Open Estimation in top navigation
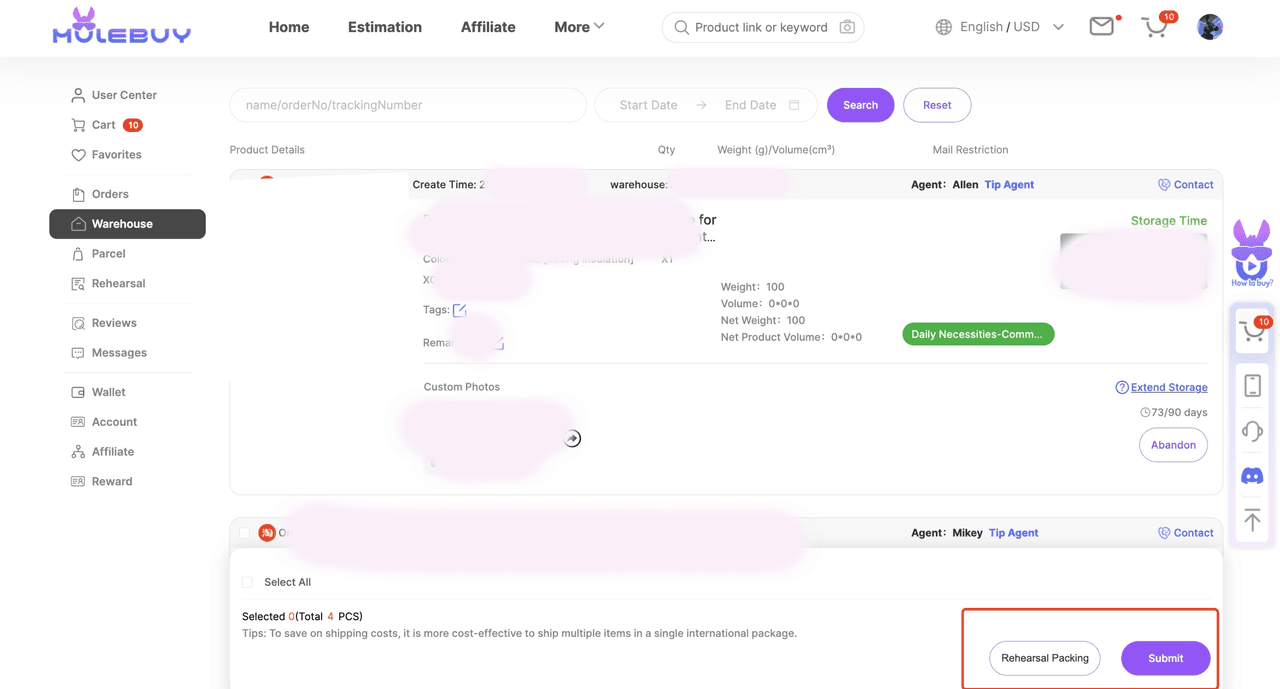The image size is (1280, 689). pyautogui.click(x=385, y=27)
